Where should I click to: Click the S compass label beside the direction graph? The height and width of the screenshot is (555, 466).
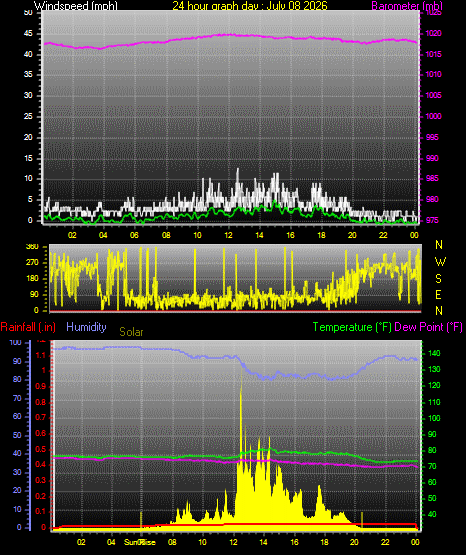tap(438, 279)
